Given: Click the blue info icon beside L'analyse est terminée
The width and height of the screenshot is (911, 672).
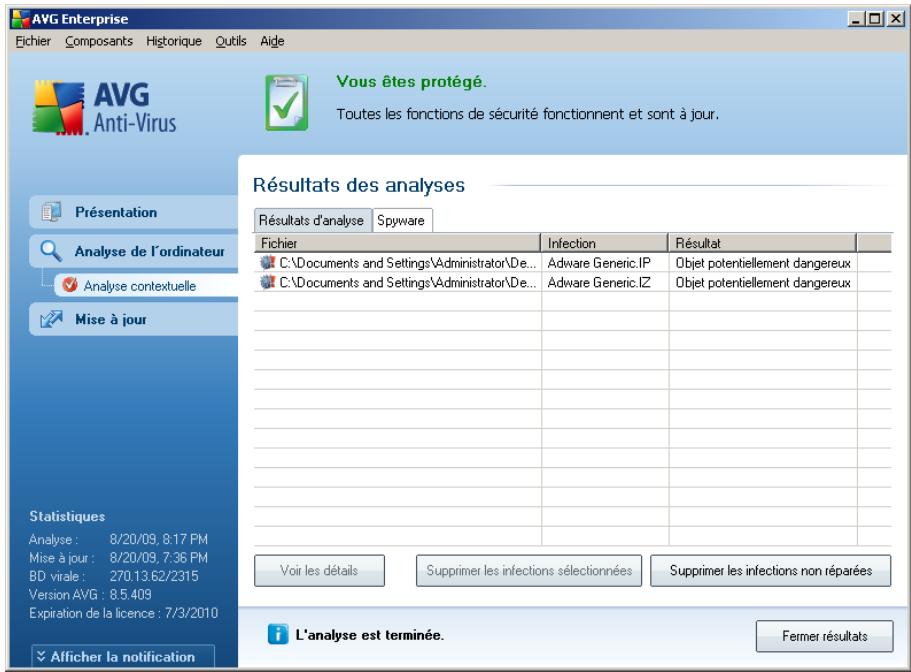Looking at the screenshot, I should coord(278,634).
